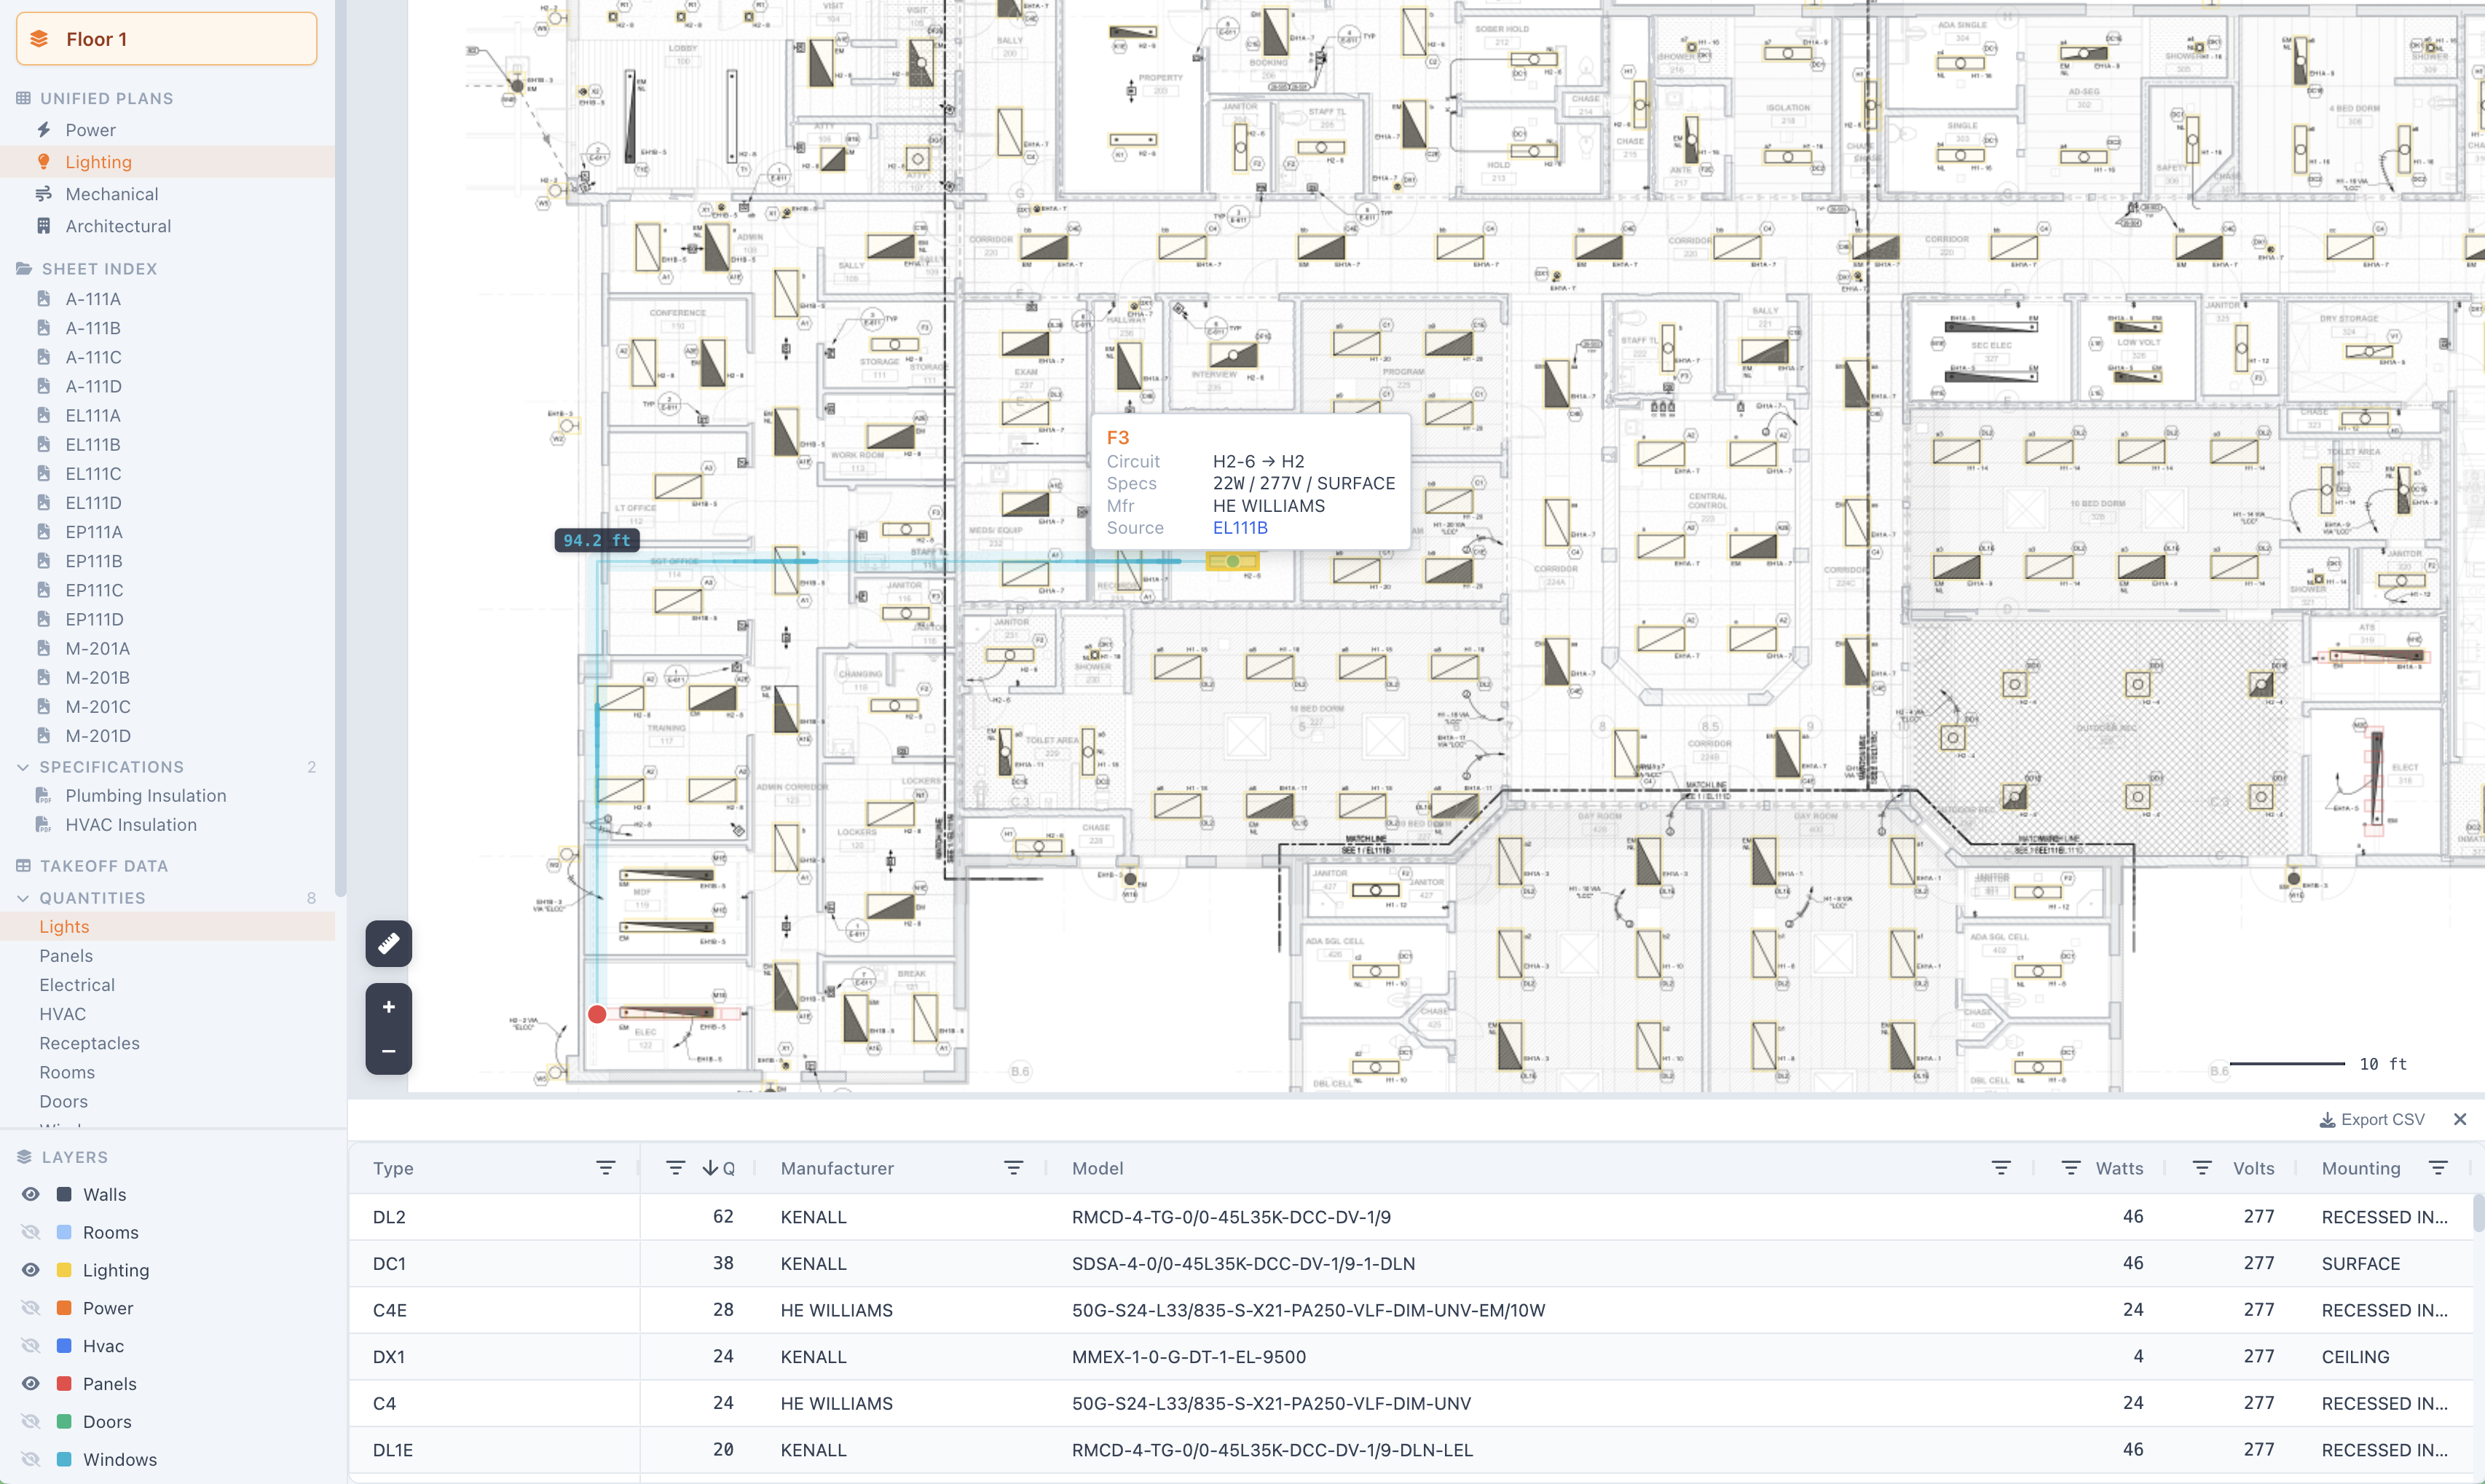Click the Export CSV download icon
This screenshot has height=1484, width=2485.
pyautogui.click(x=2327, y=1120)
